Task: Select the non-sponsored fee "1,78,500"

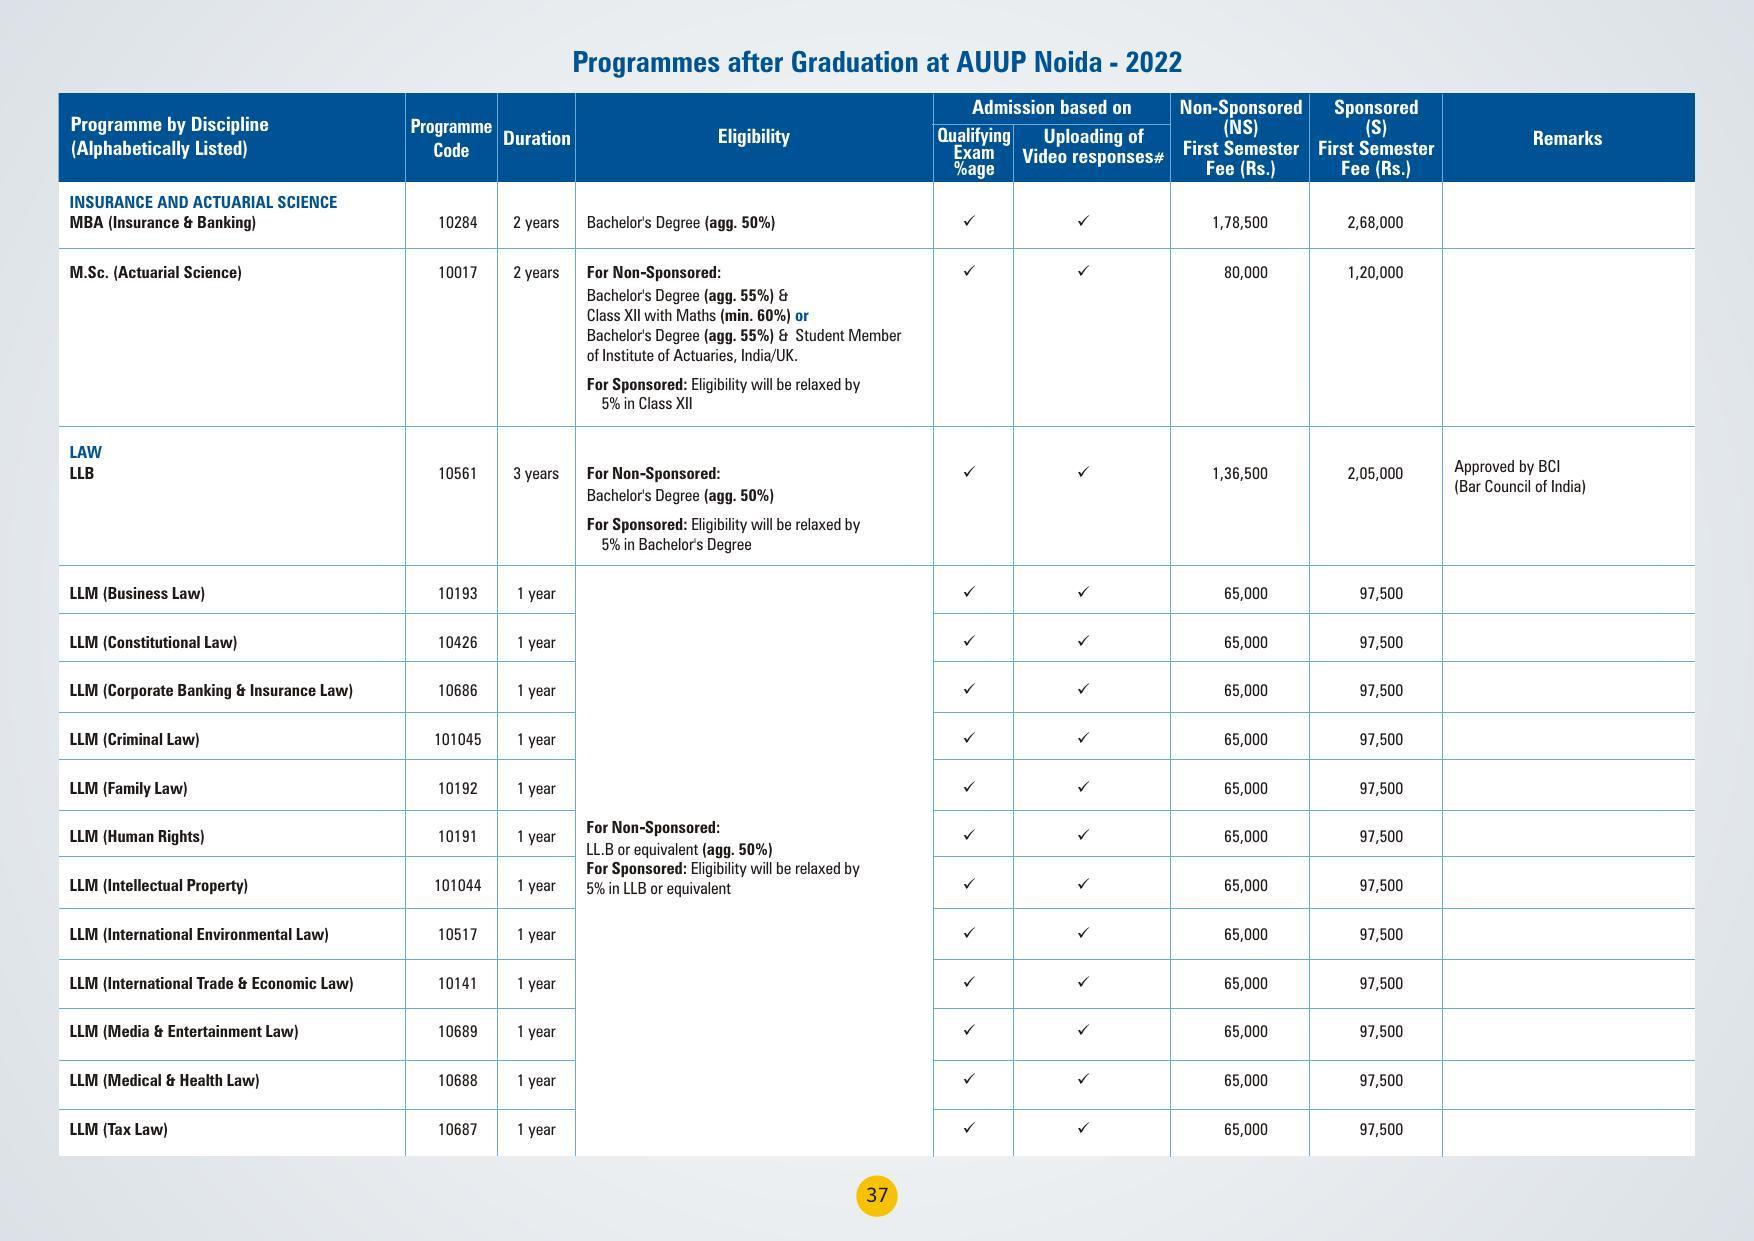Action: (x=1240, y=222)
